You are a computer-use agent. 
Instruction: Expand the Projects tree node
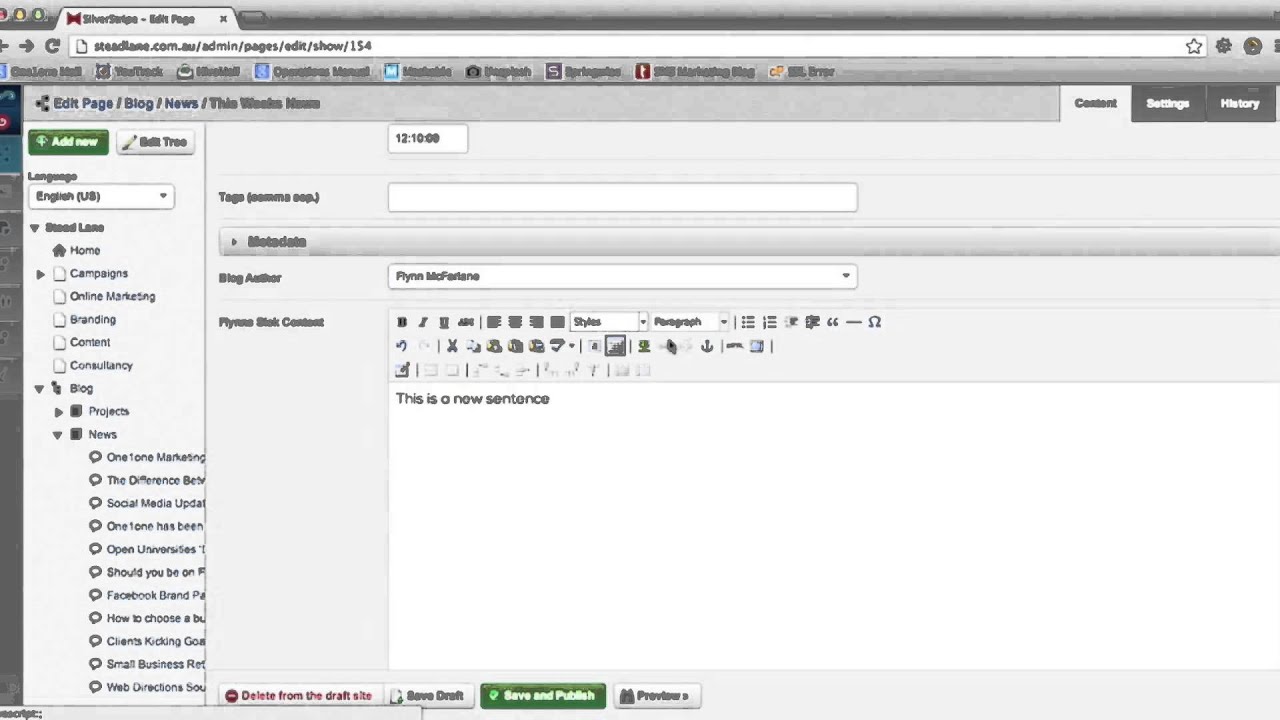click(58, 412)
